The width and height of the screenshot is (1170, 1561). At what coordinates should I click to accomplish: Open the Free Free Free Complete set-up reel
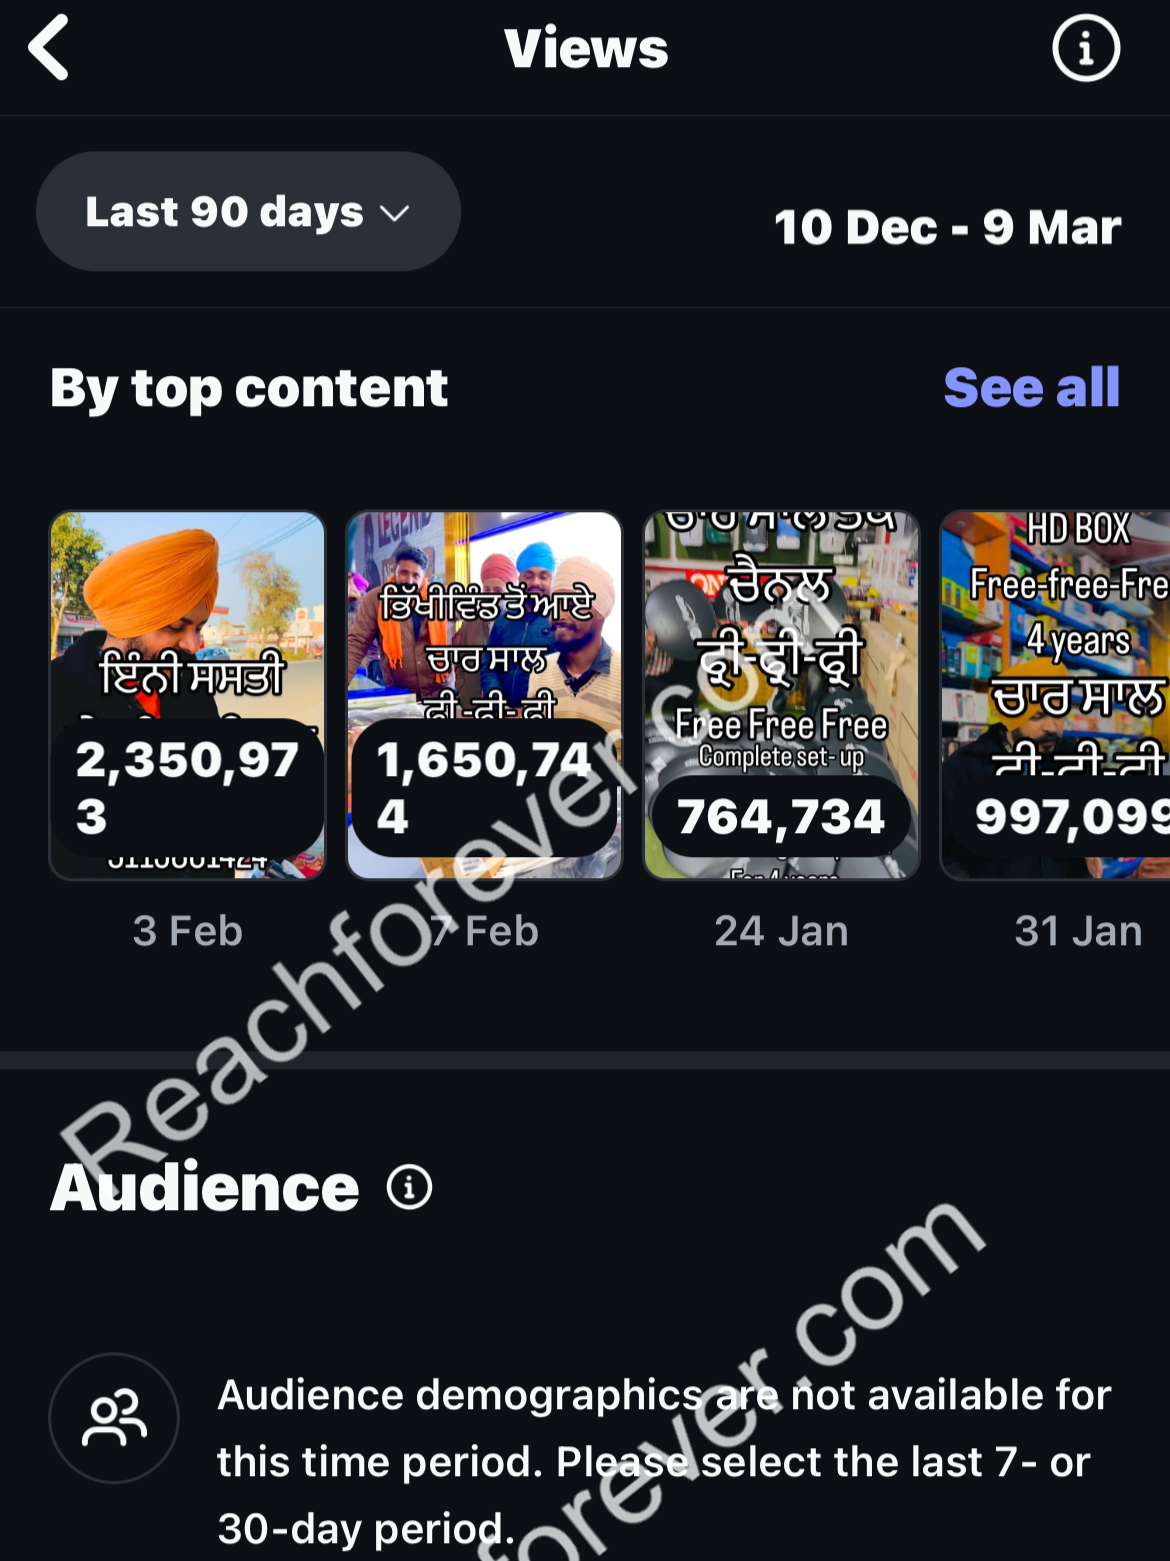point(781,696)
